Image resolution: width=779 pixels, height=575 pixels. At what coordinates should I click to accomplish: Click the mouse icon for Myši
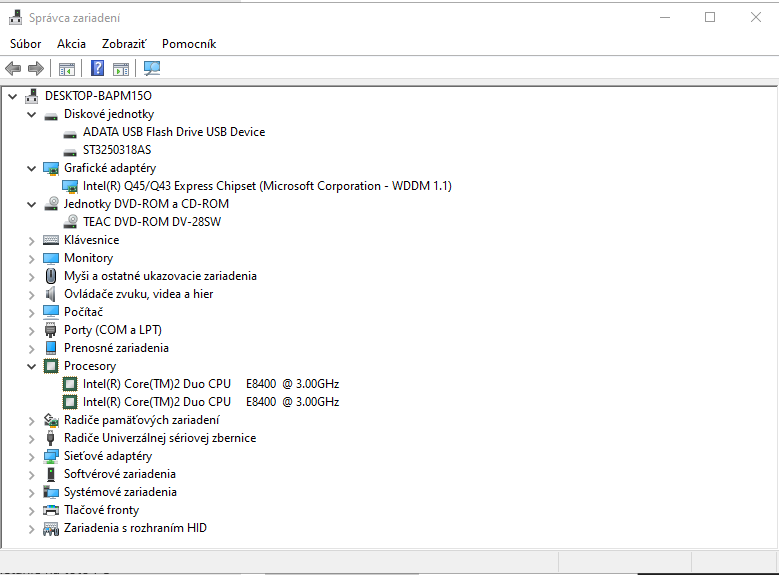tap(51, 276)
